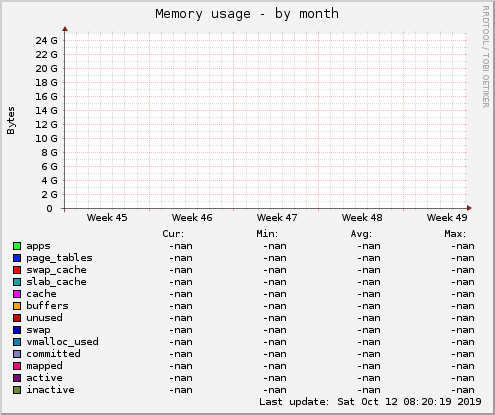Click the 'buffers' legend label
Screen dimensions: 495x415
point(47,306)
